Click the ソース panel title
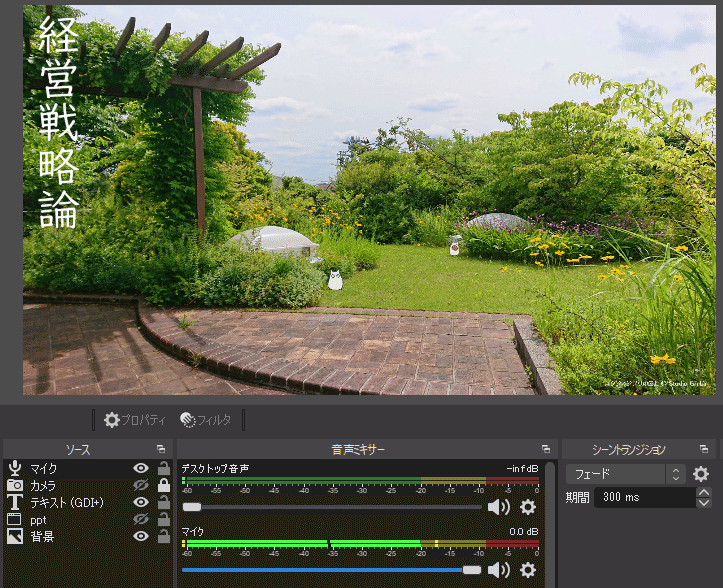 tap(77, 450)
